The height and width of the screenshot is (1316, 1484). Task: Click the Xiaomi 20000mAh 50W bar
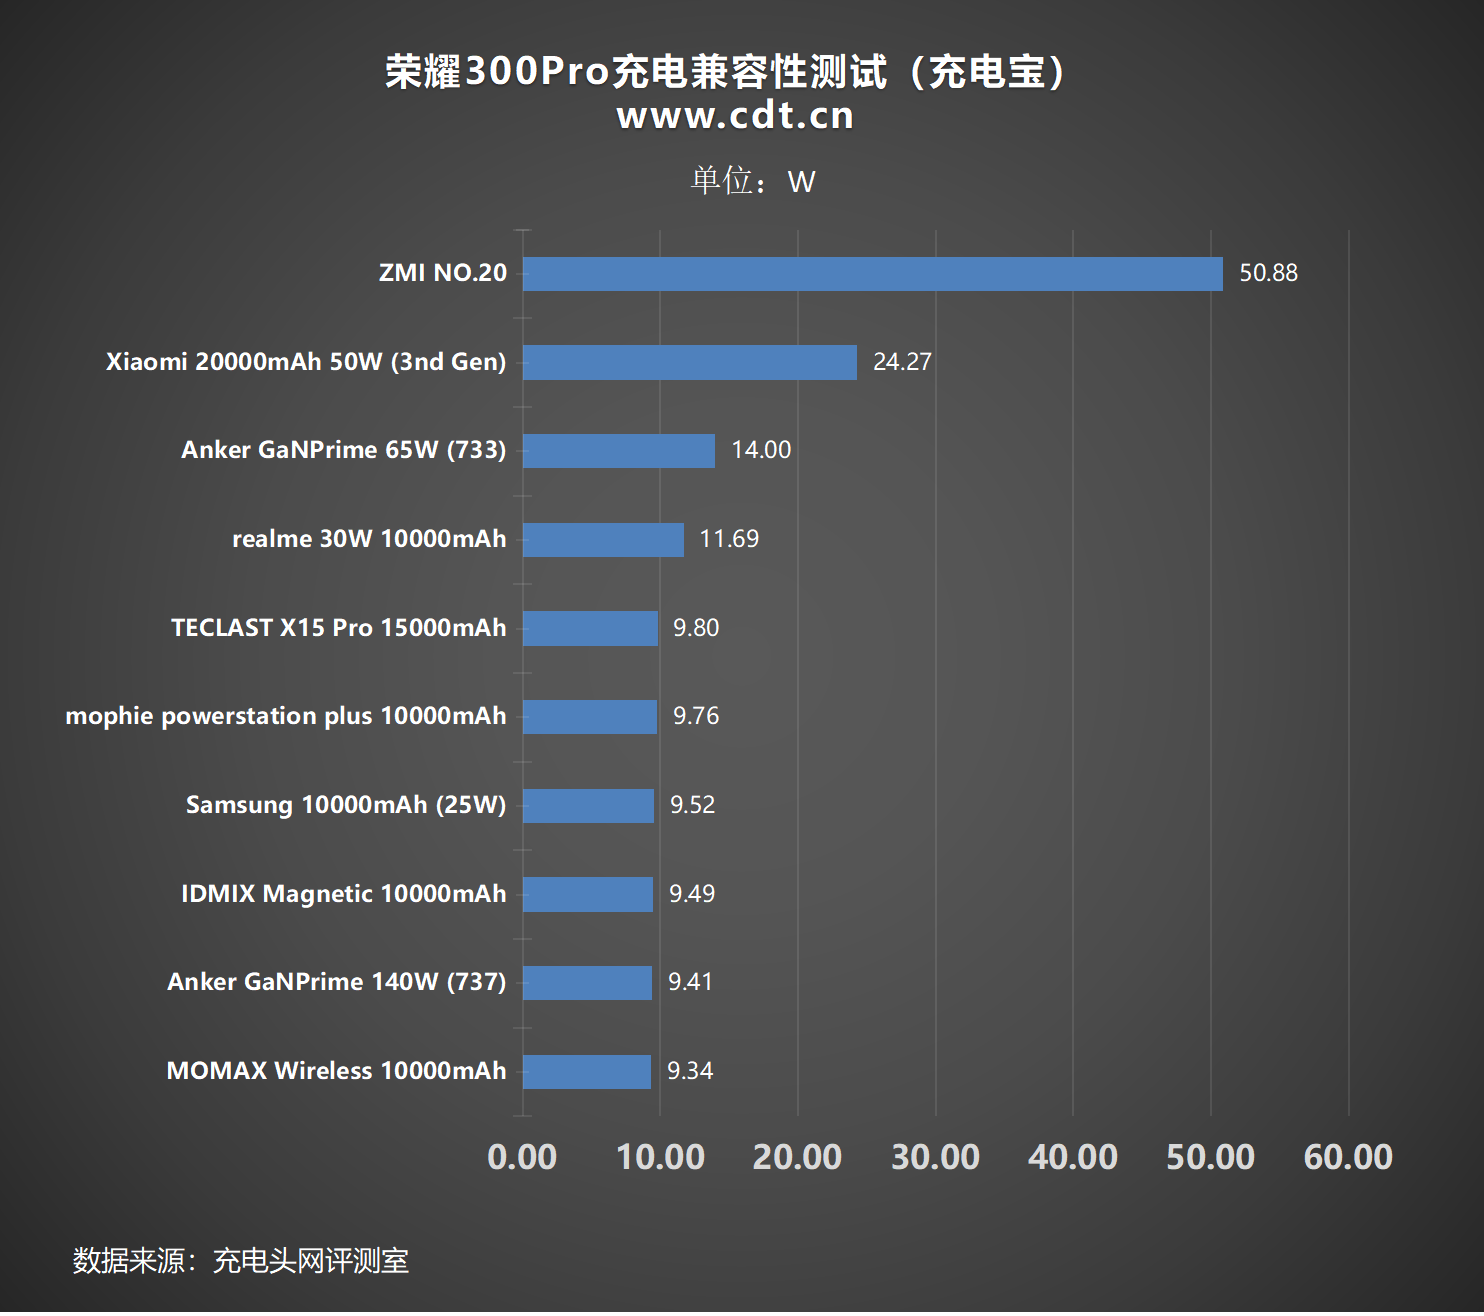coord(690,362)
